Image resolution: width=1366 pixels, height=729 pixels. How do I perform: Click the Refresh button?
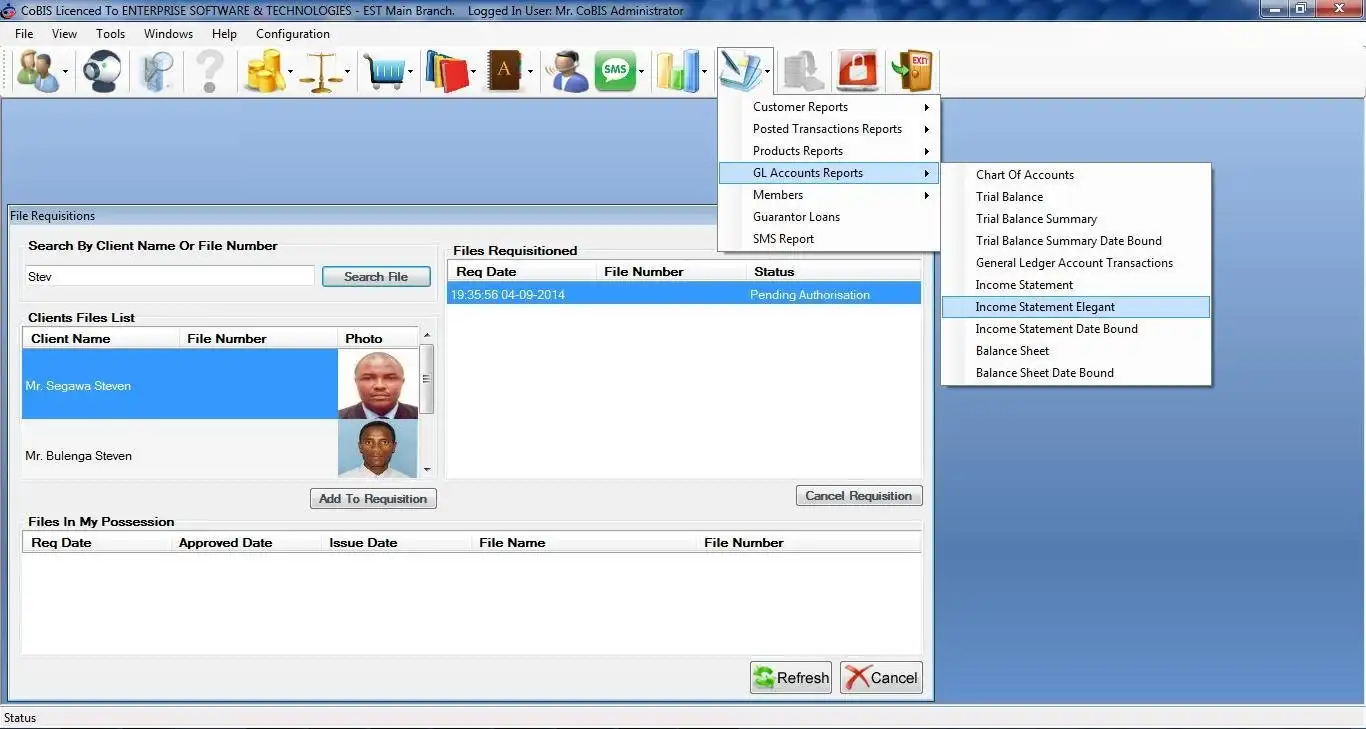792,677
